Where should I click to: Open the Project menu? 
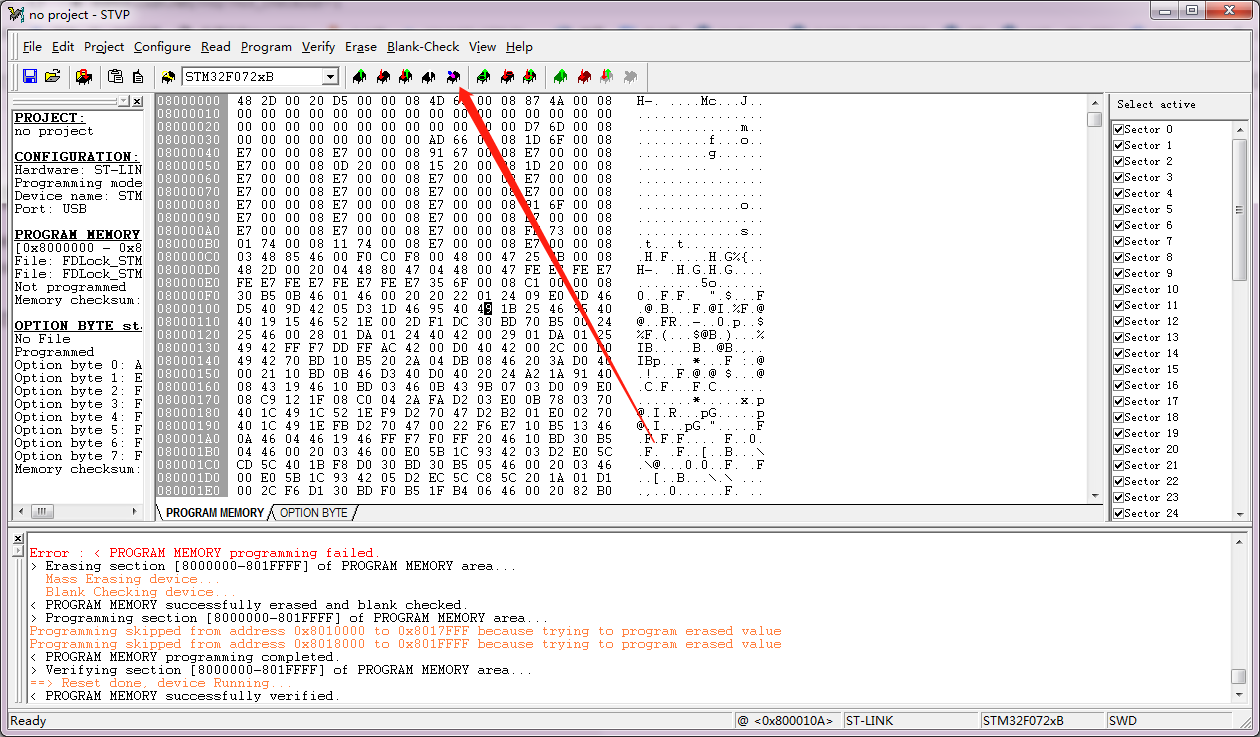coord(104,47)
